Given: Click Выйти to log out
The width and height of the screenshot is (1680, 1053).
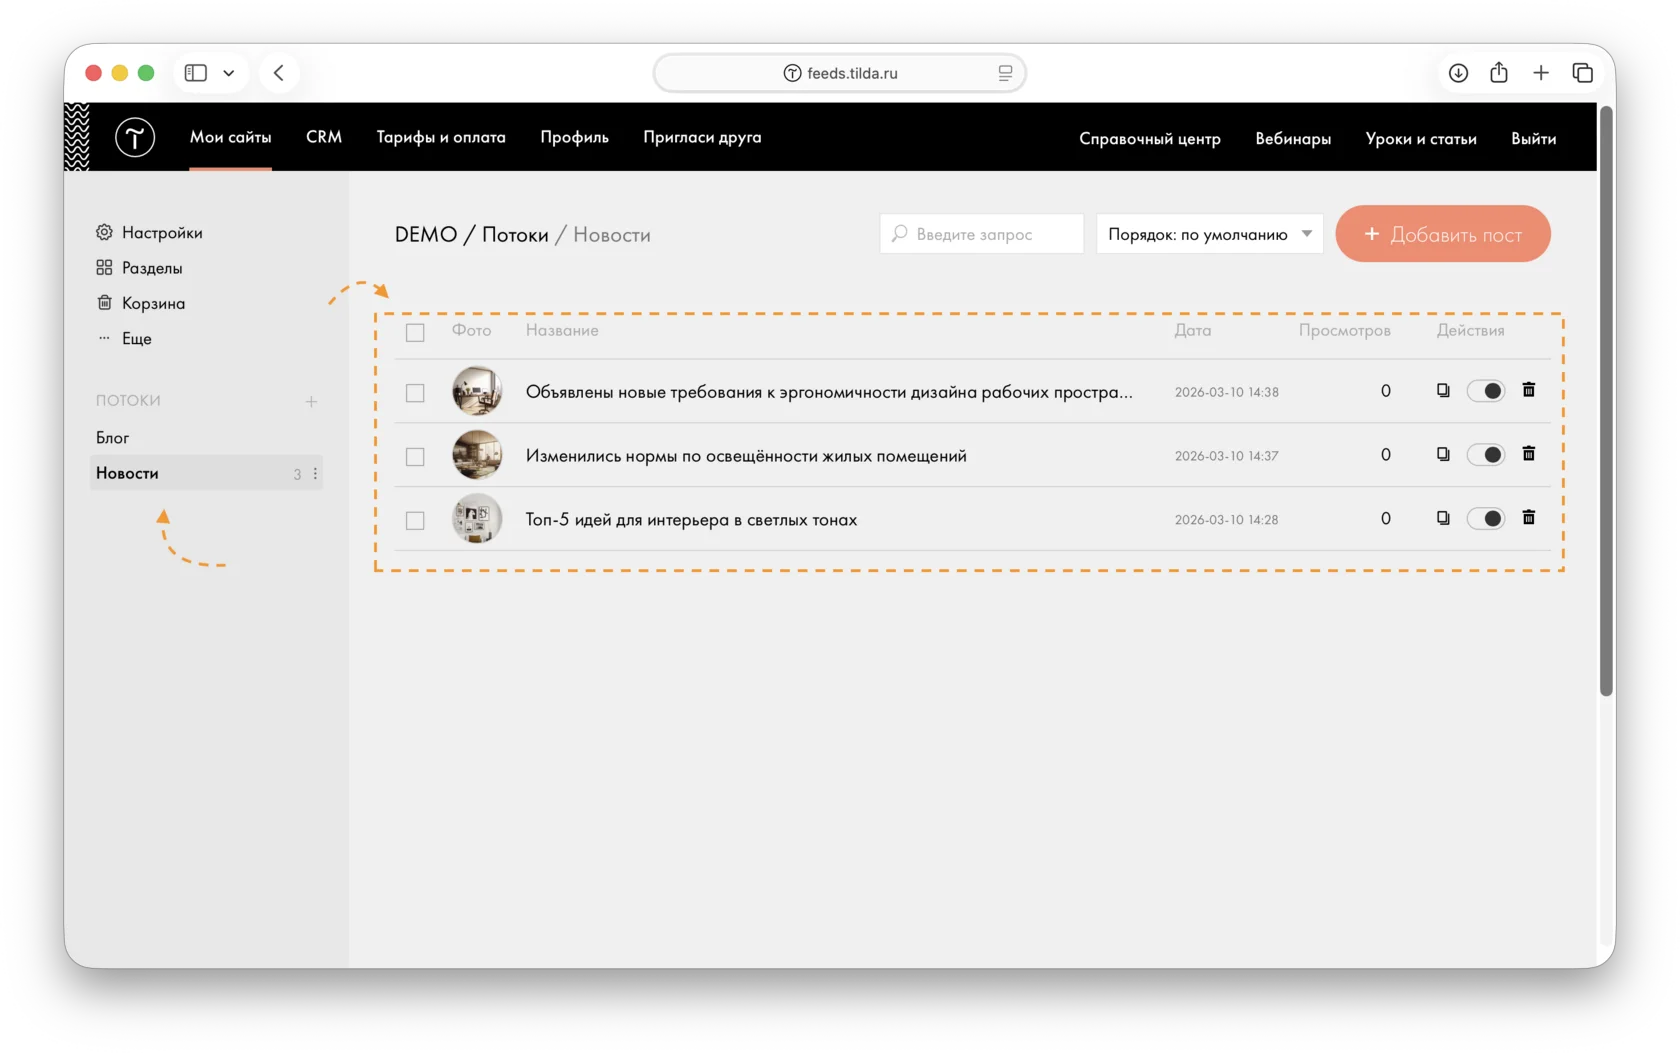Looking at the screenshot, I should [x=1533, y=139].
